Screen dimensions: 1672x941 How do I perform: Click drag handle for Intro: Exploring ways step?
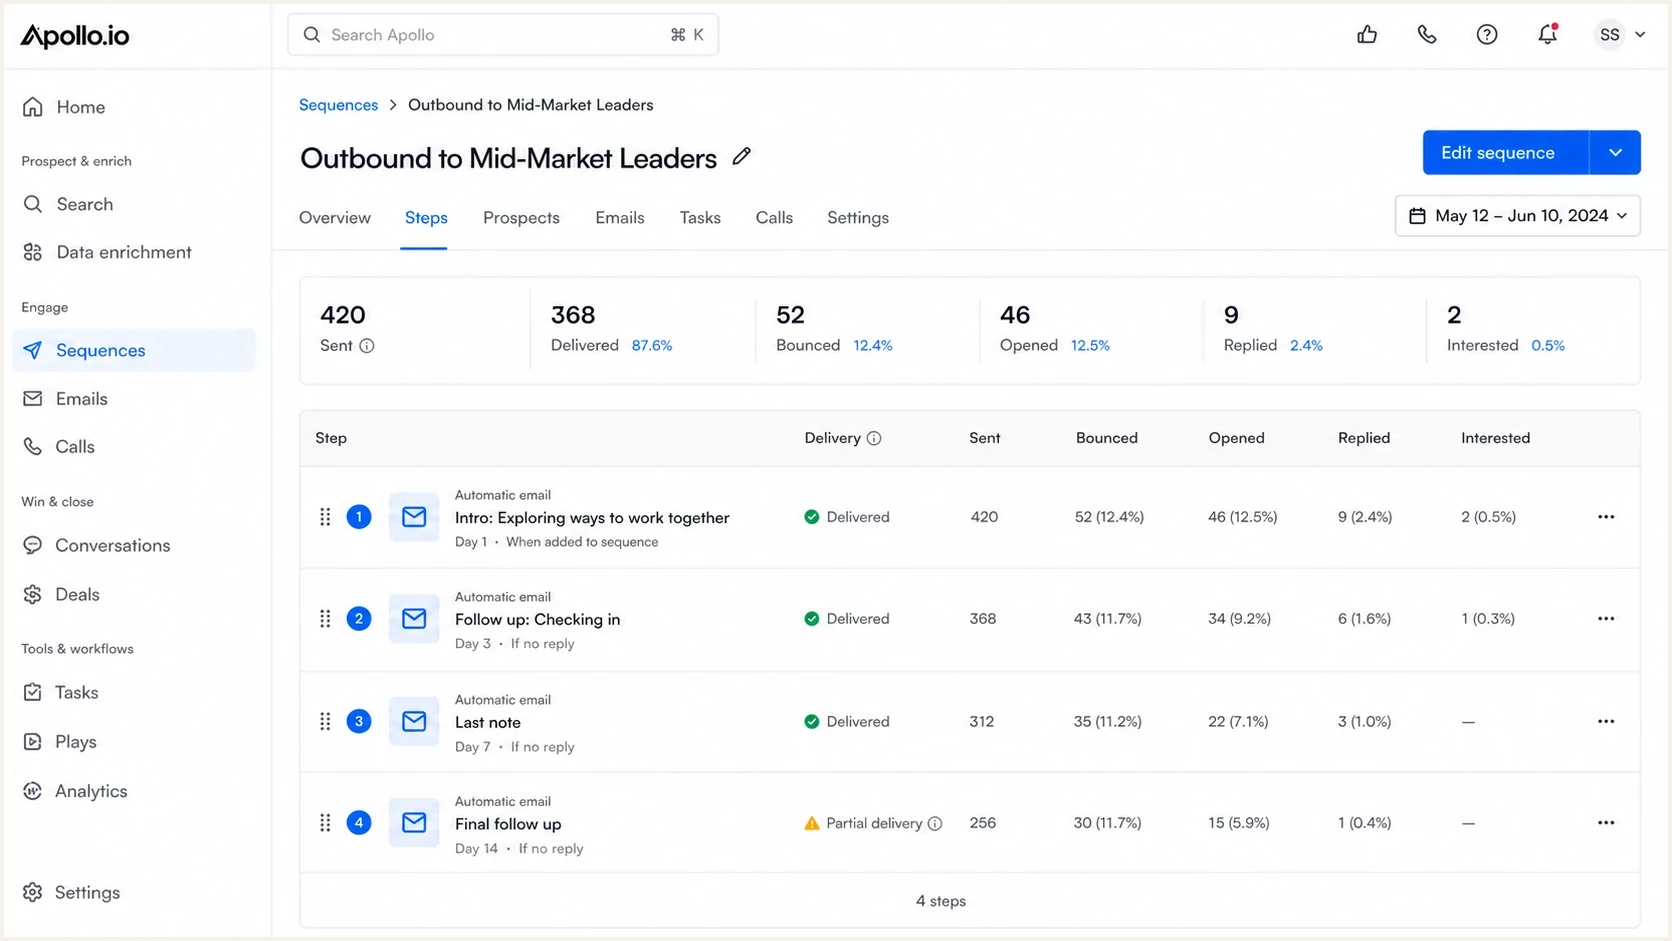coord(325,517)
